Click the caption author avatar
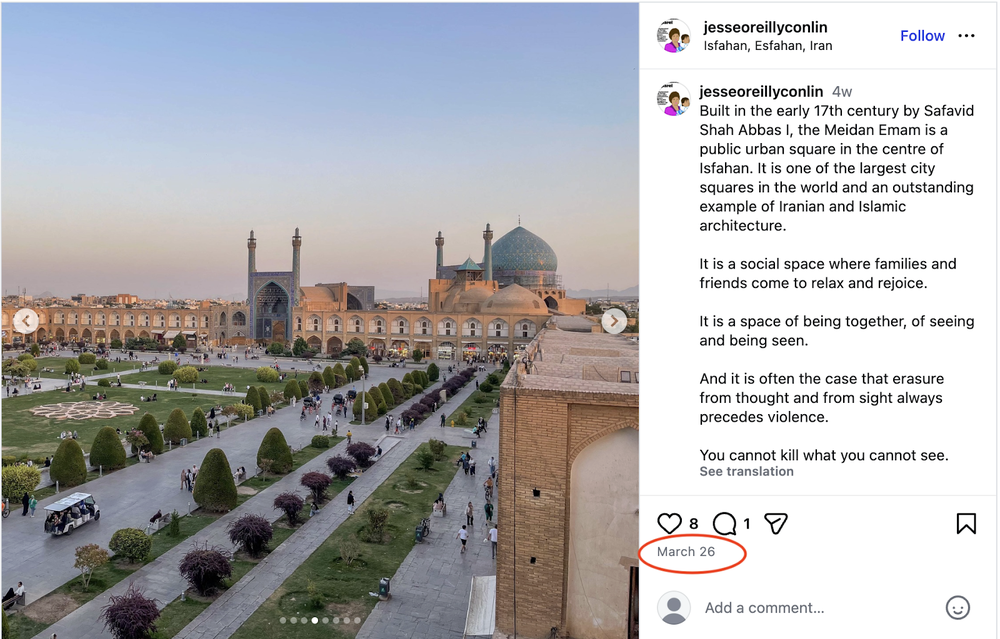This screenshot has height=639, width=1000. point(673,99)
